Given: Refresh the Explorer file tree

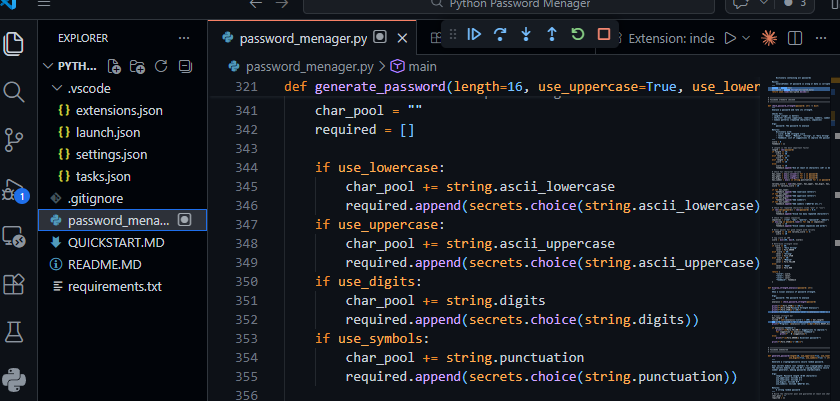Looking at the screenshot, I should click(x=161, y=66).
